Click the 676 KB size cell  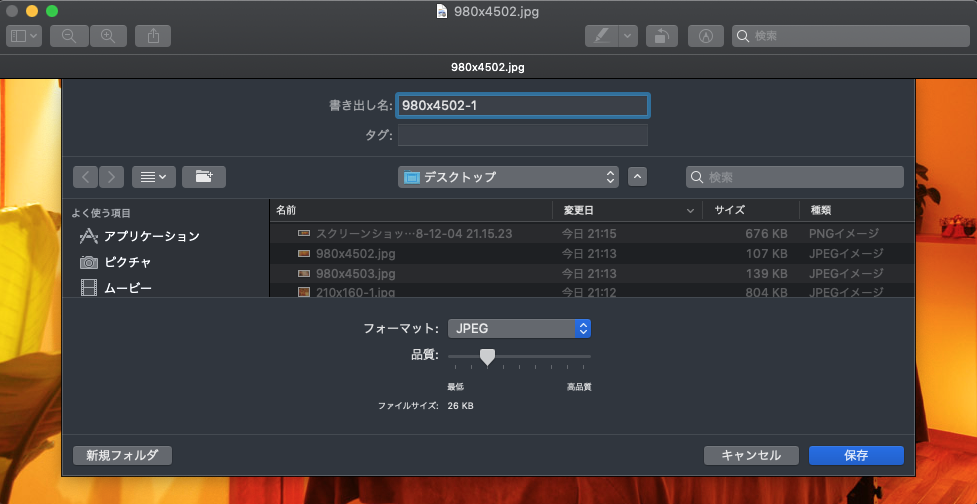766,234
